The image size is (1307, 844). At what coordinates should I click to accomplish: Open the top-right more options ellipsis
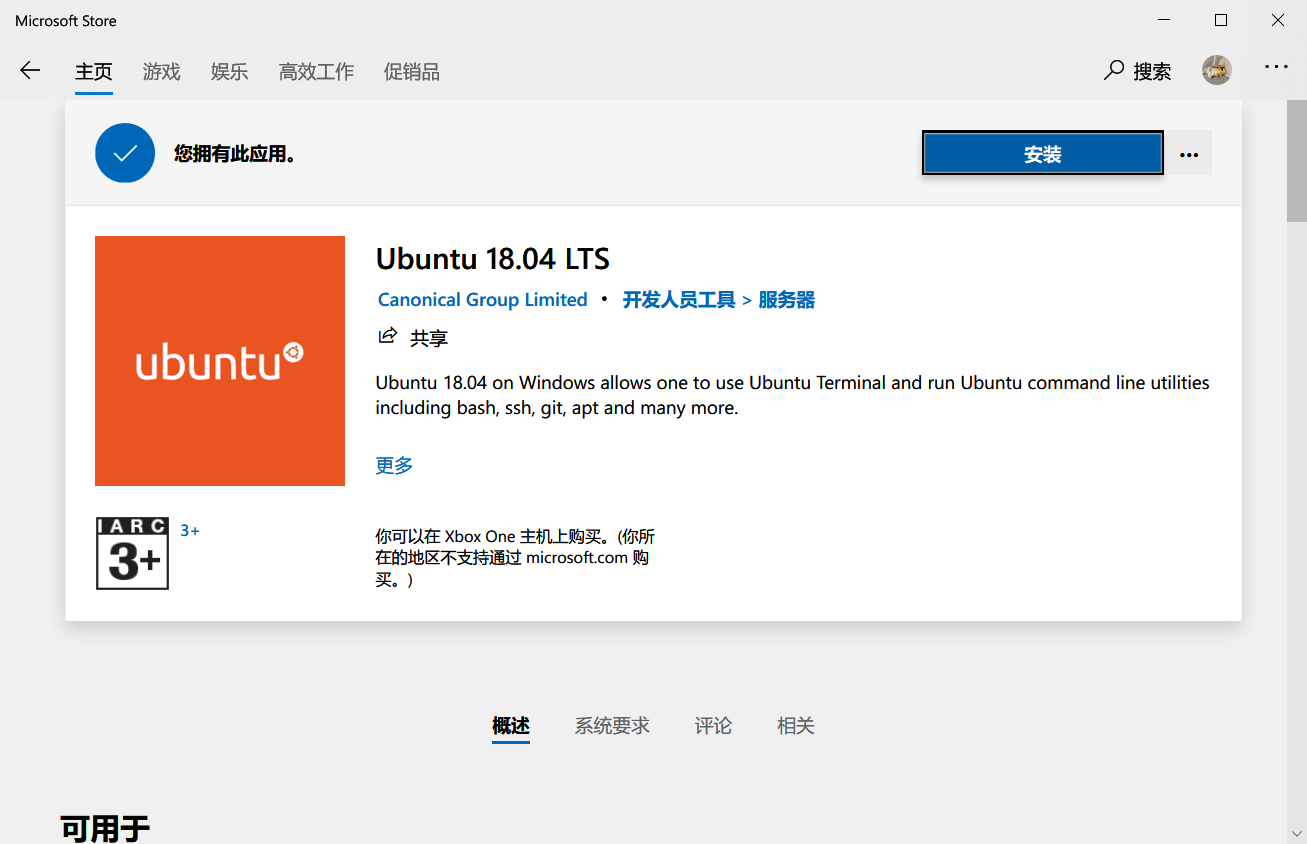[1276, 67]
